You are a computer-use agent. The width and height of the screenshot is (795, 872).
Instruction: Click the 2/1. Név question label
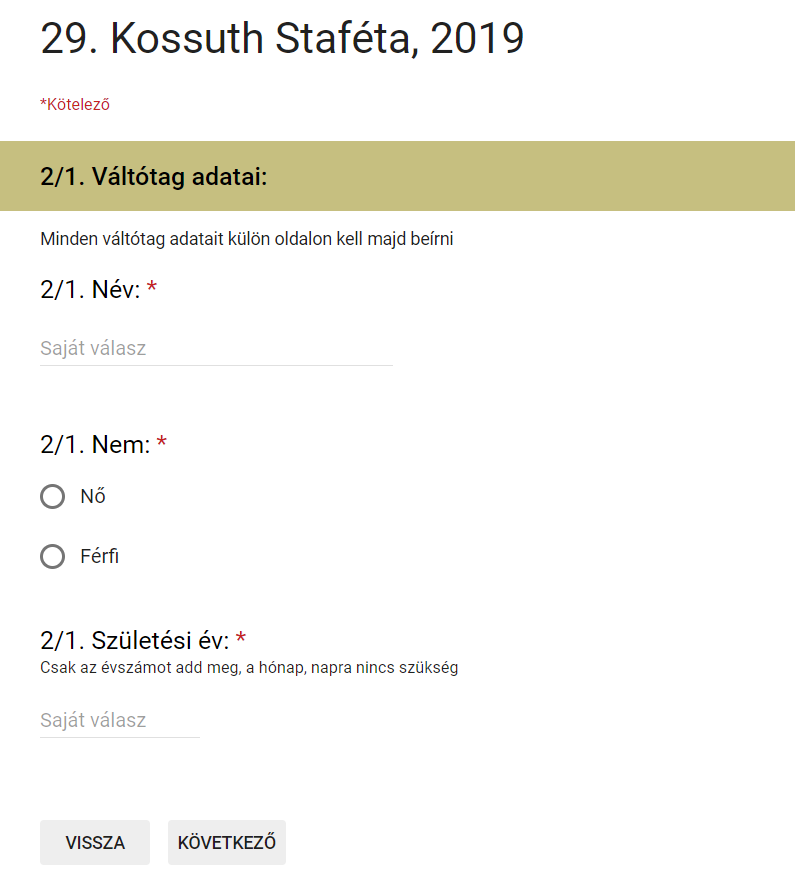(x=90, y=290)
